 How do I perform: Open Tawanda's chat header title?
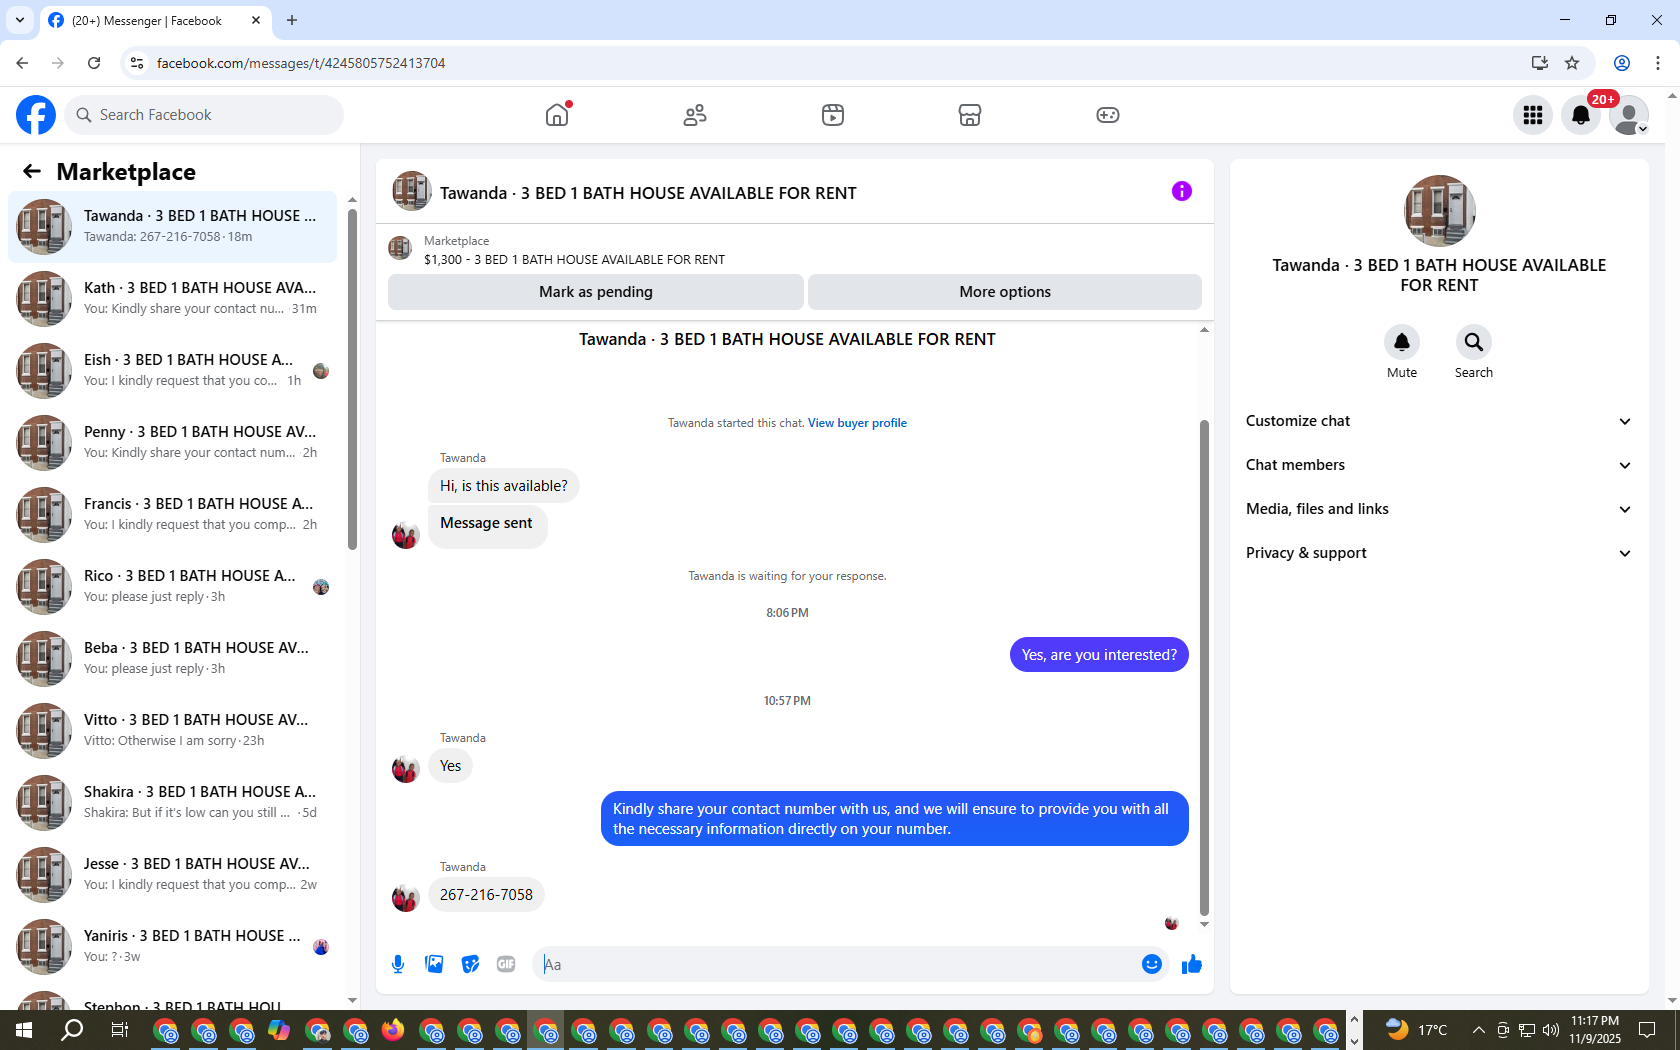pos(648,193)
